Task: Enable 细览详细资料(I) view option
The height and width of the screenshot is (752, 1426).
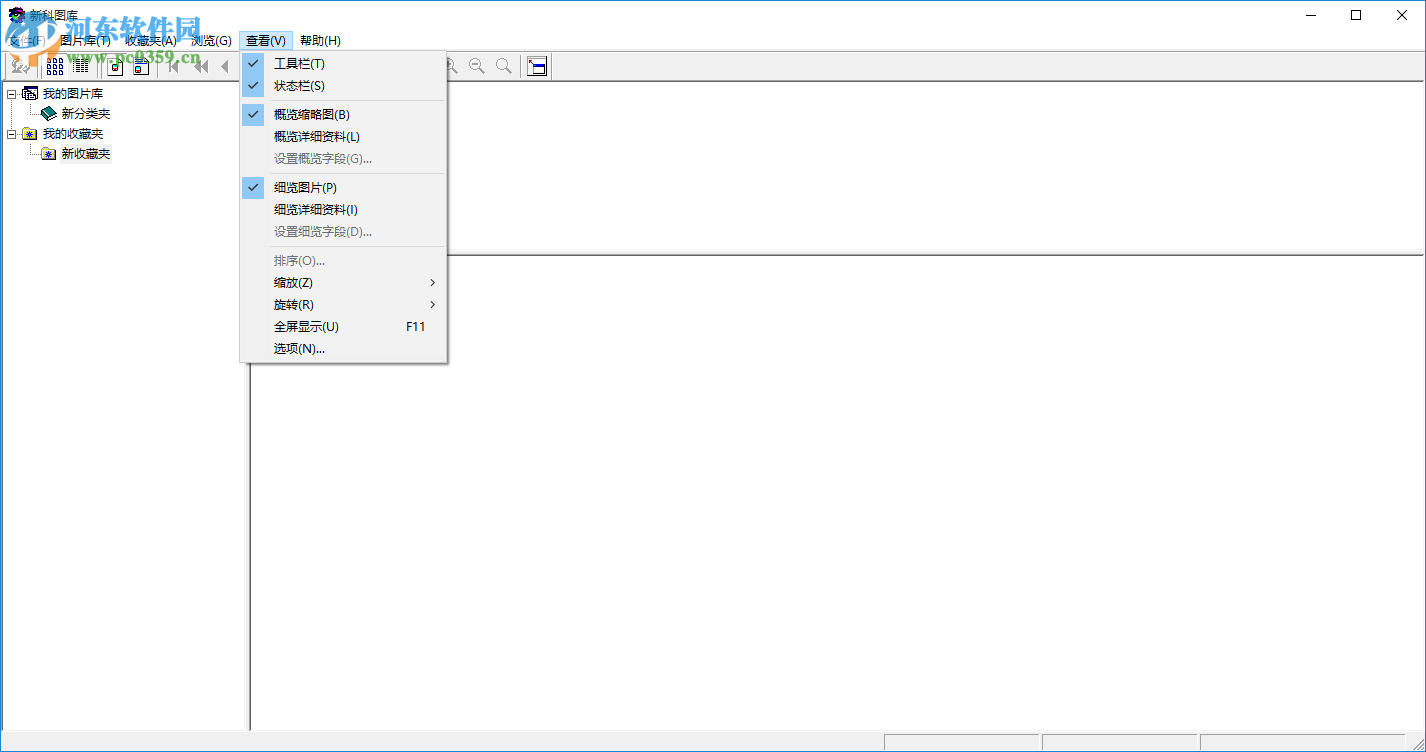Action: click(x=343, y=210)
